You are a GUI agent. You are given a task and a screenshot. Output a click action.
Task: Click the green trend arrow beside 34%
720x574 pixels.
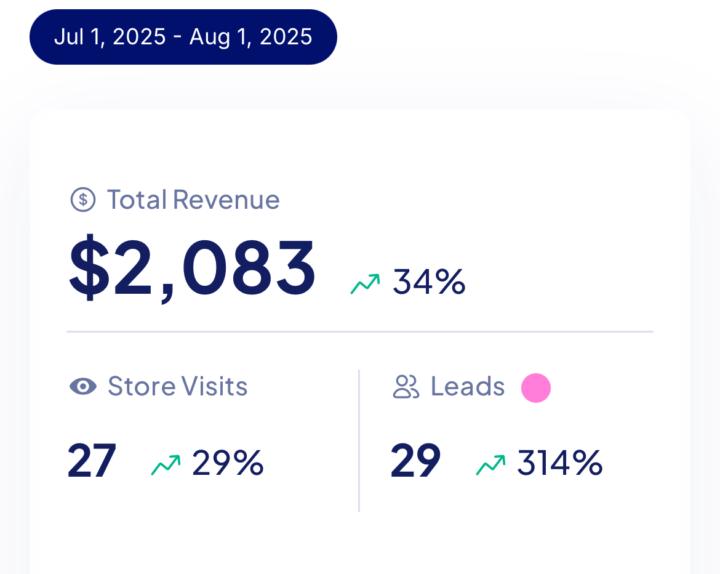point(366,283)
